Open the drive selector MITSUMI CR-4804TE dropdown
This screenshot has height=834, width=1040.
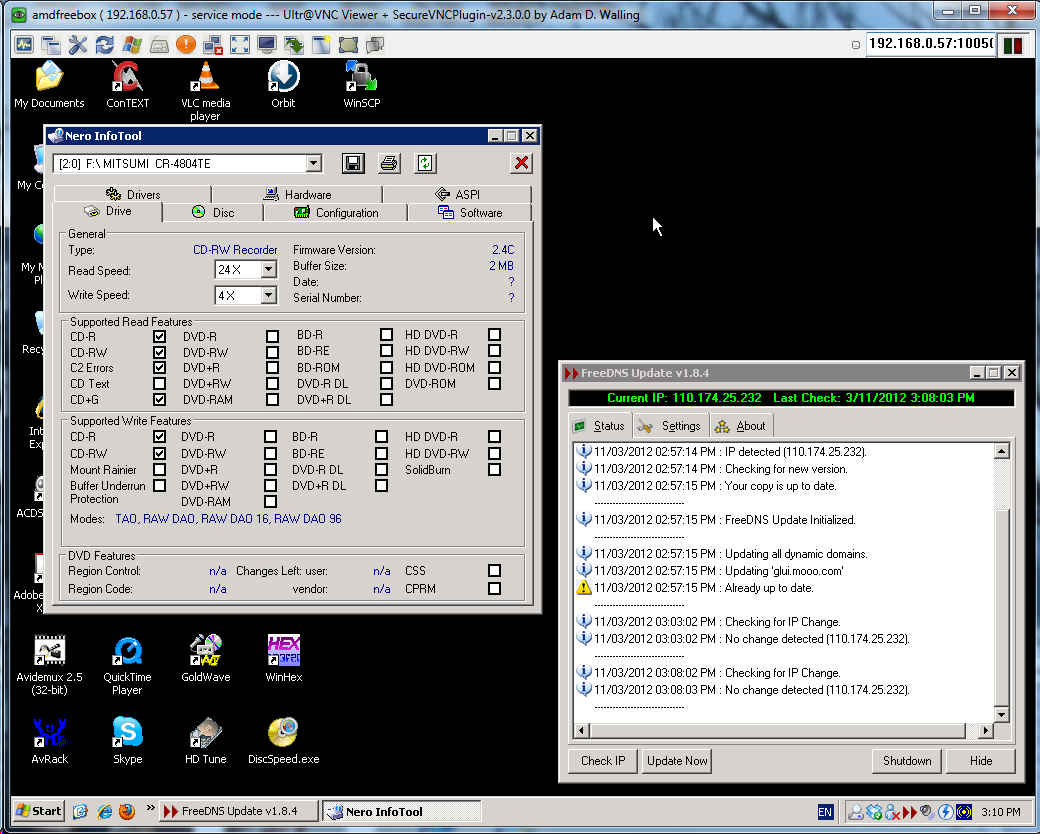(x=314, y=163)
